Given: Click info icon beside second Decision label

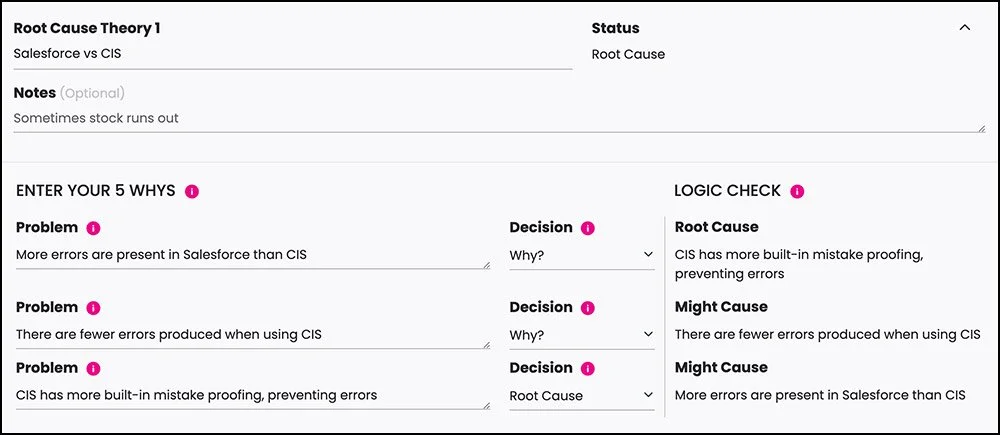Looking at the screenshot, I should (588, 308).
